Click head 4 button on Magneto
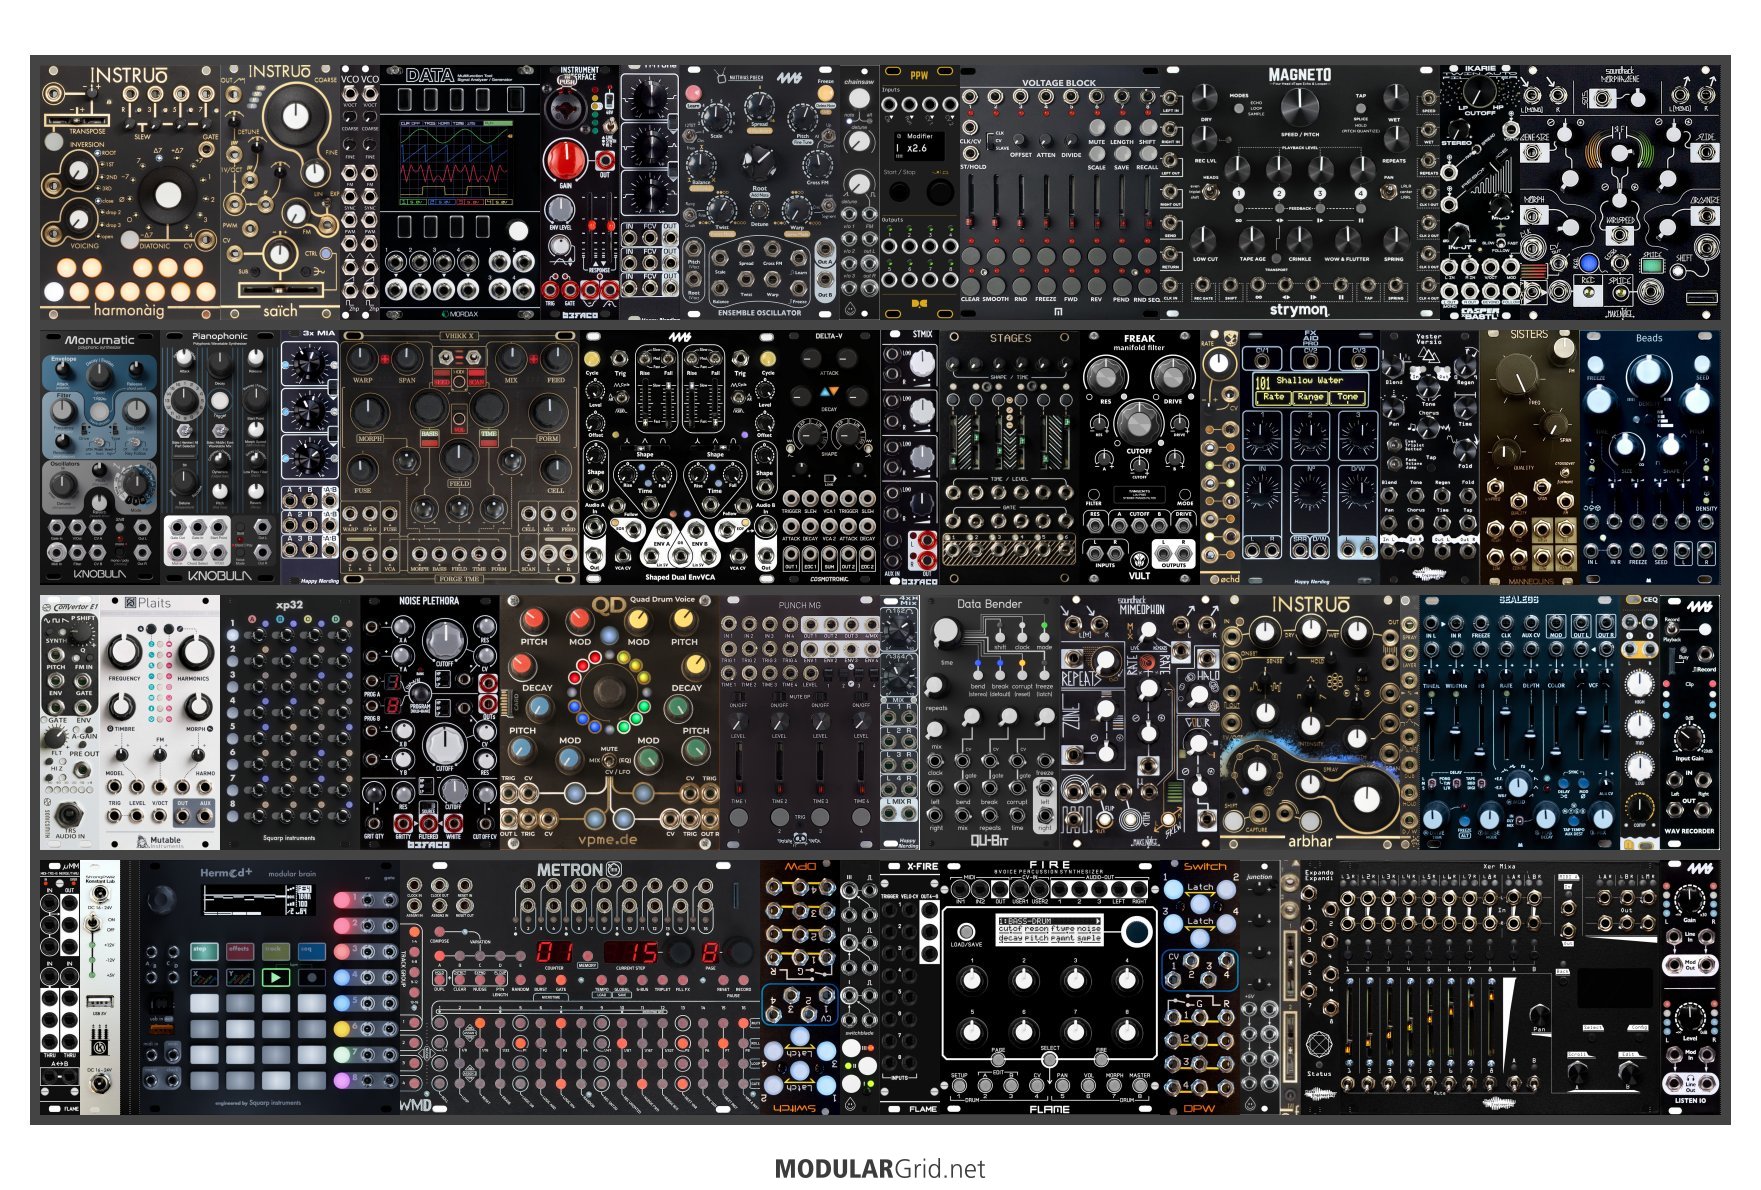The image size is (1761, 1190). point(1360,193)
